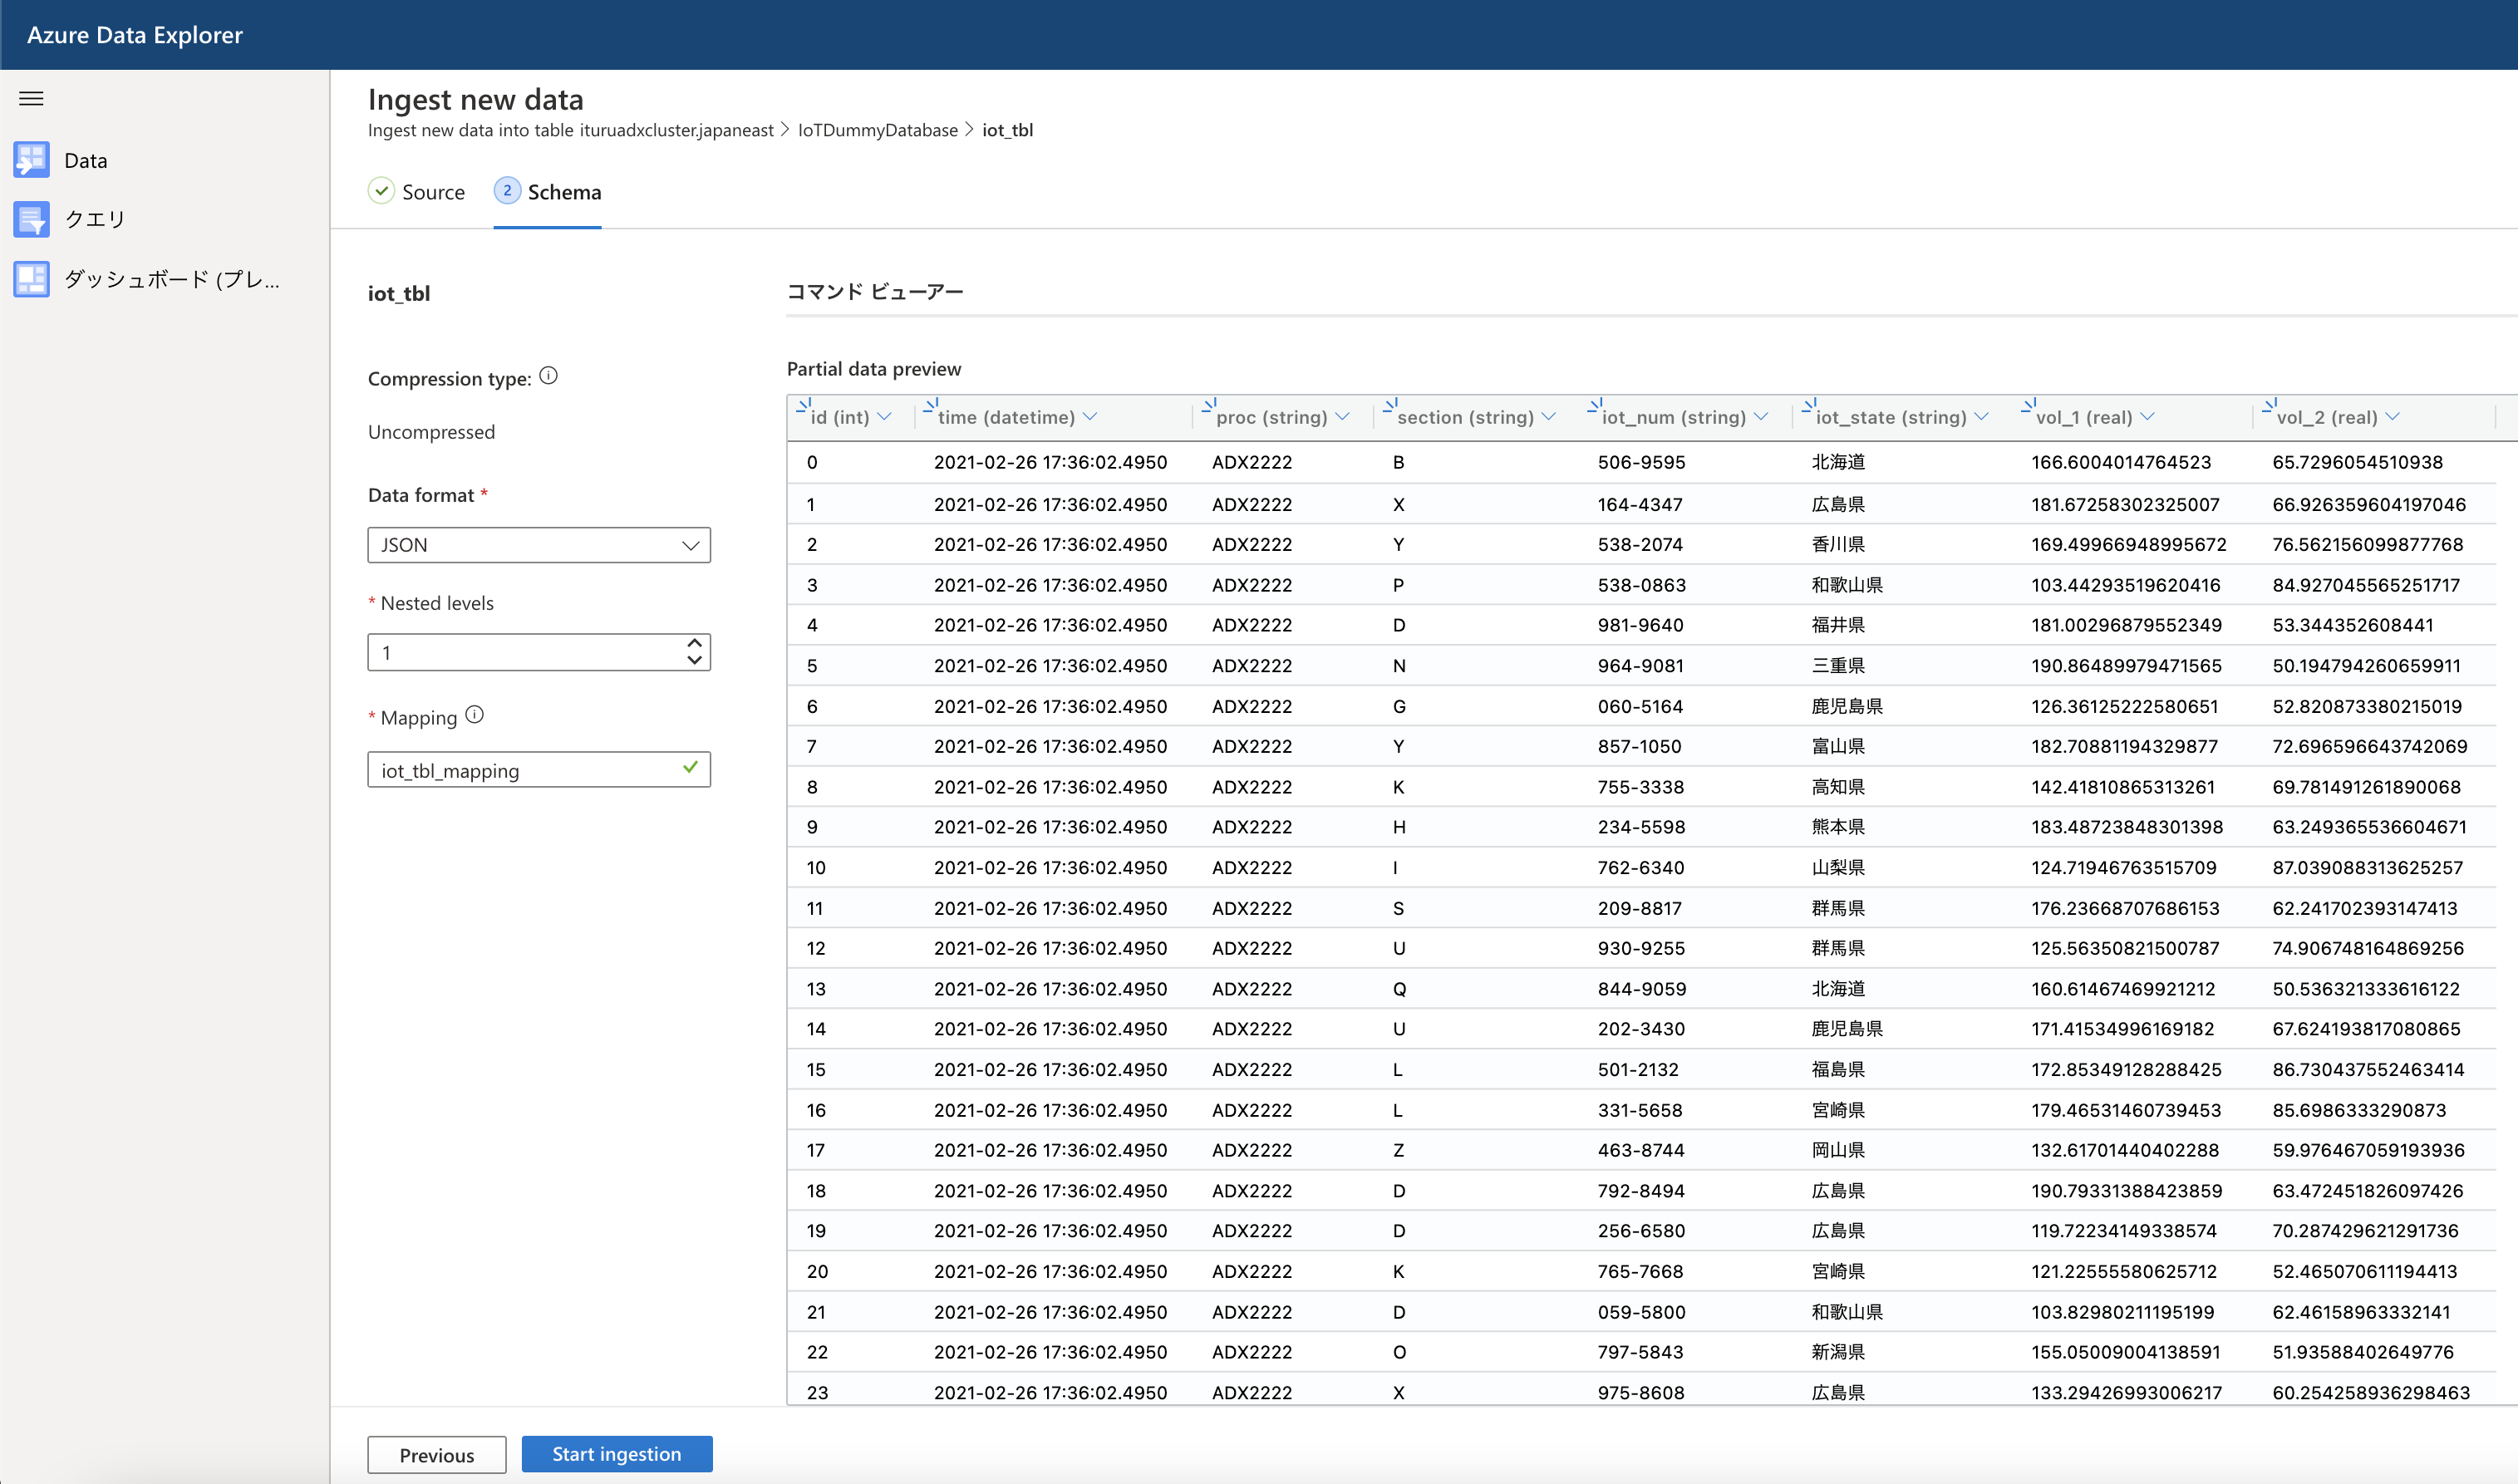
Task: Click the hamburger menu icon
Action: (x=31, y=98)
